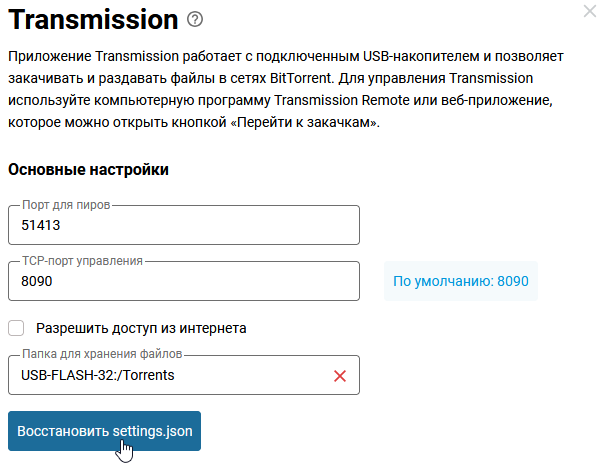Click the "Разрешить доступ из интернета" label
Image resolution: width=603 pixels, height=467 pixels.
(141, 327)
